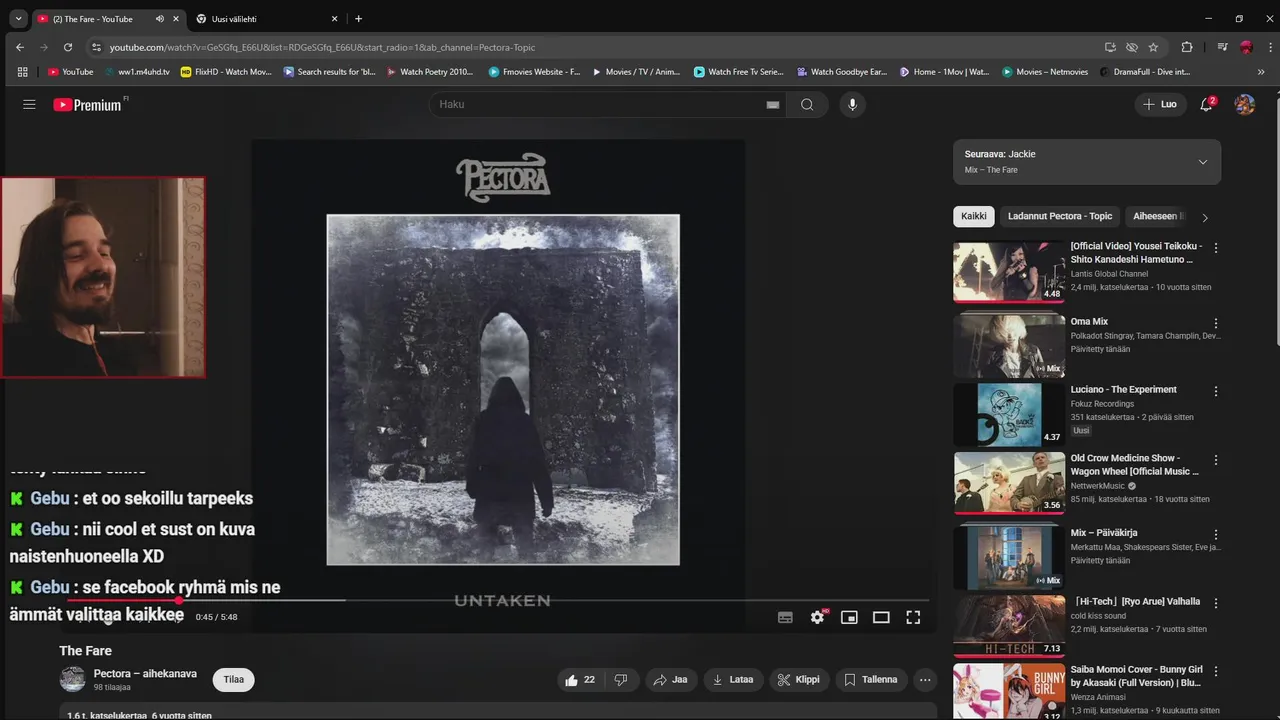Viewport: 1280px width, 720px height.
Task: Open the Oma Mix thumbnail
Action: (1009, 346)
